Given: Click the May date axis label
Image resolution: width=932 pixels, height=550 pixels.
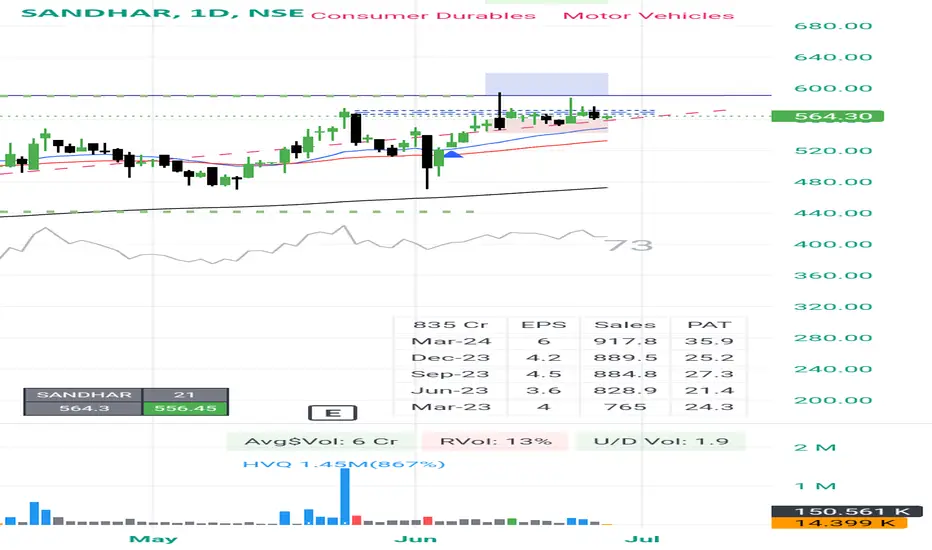Looking at the screenshot, I should coord(153,539).
